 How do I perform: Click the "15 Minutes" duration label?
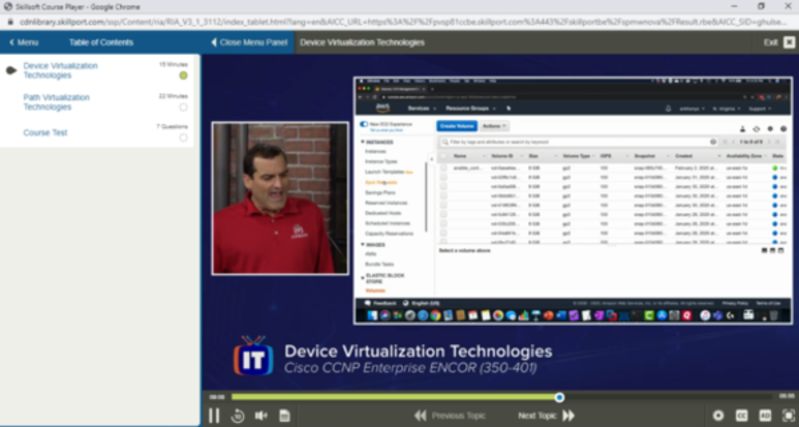[173, 64]
